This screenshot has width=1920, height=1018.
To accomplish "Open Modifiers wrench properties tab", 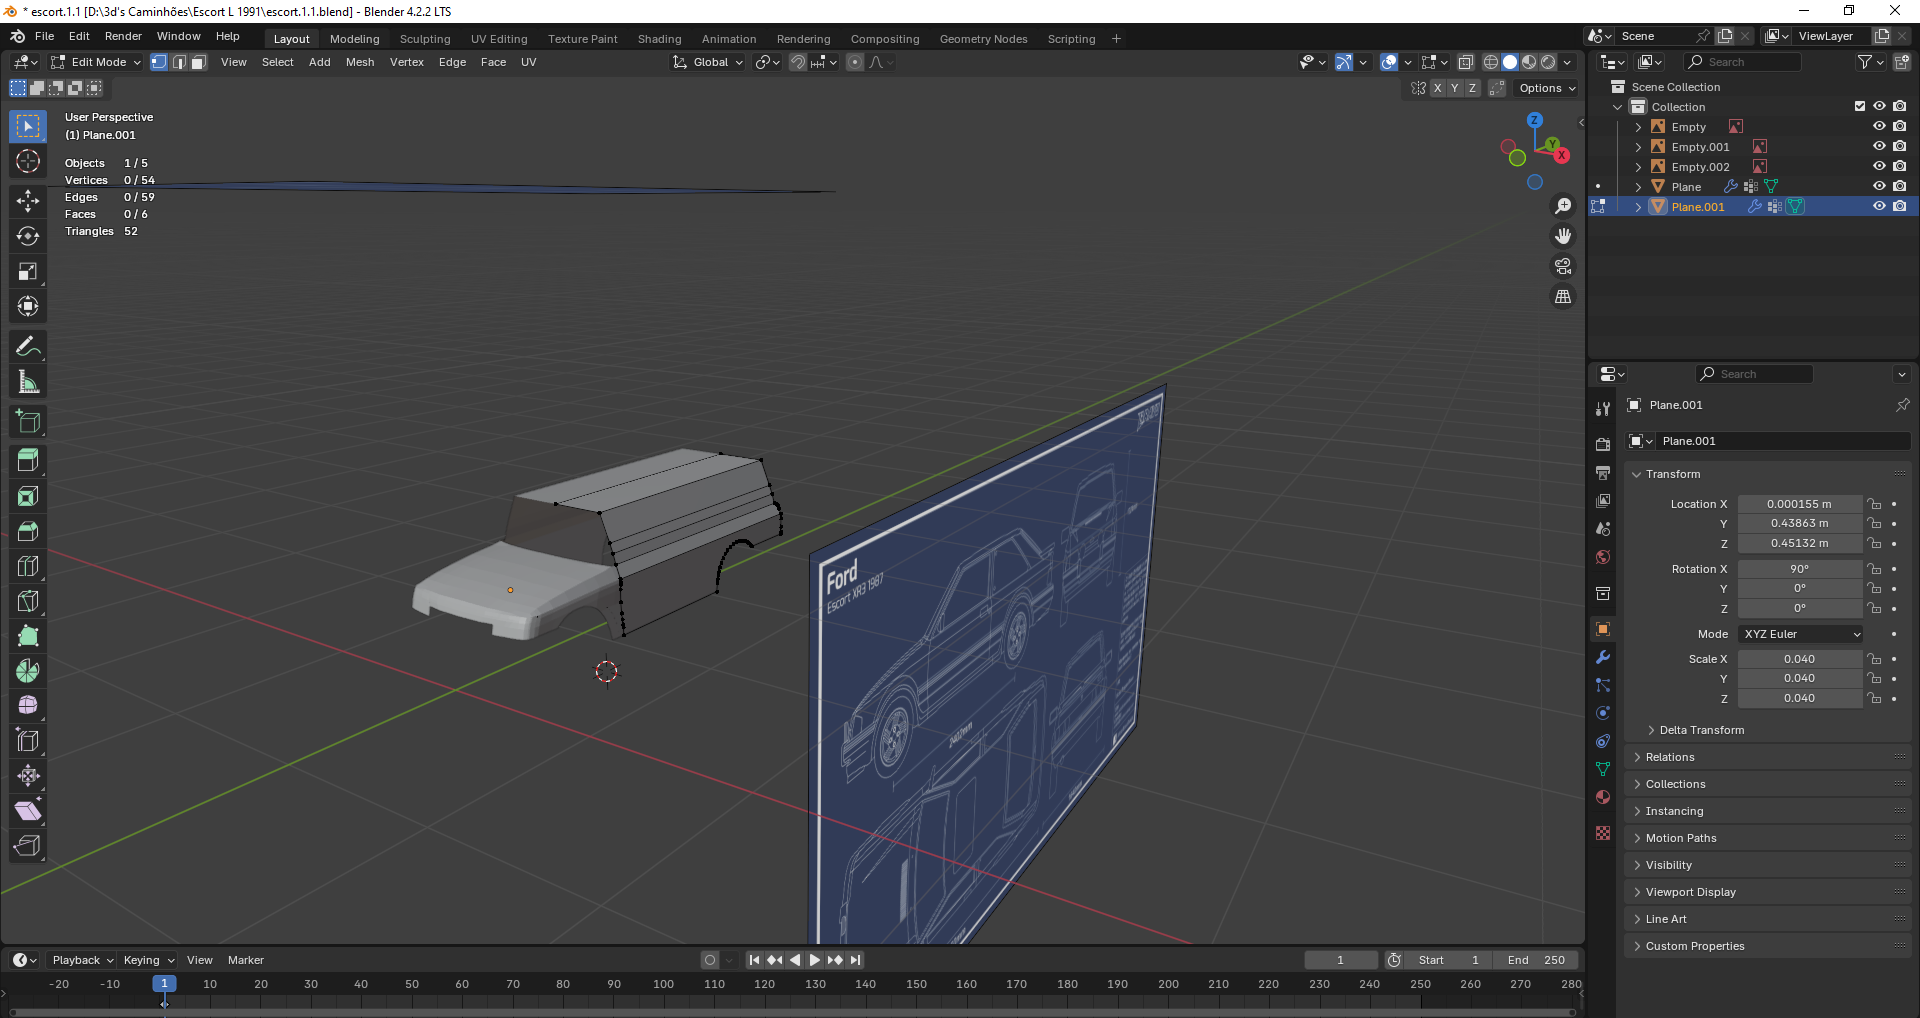I will coord(1603,657).
